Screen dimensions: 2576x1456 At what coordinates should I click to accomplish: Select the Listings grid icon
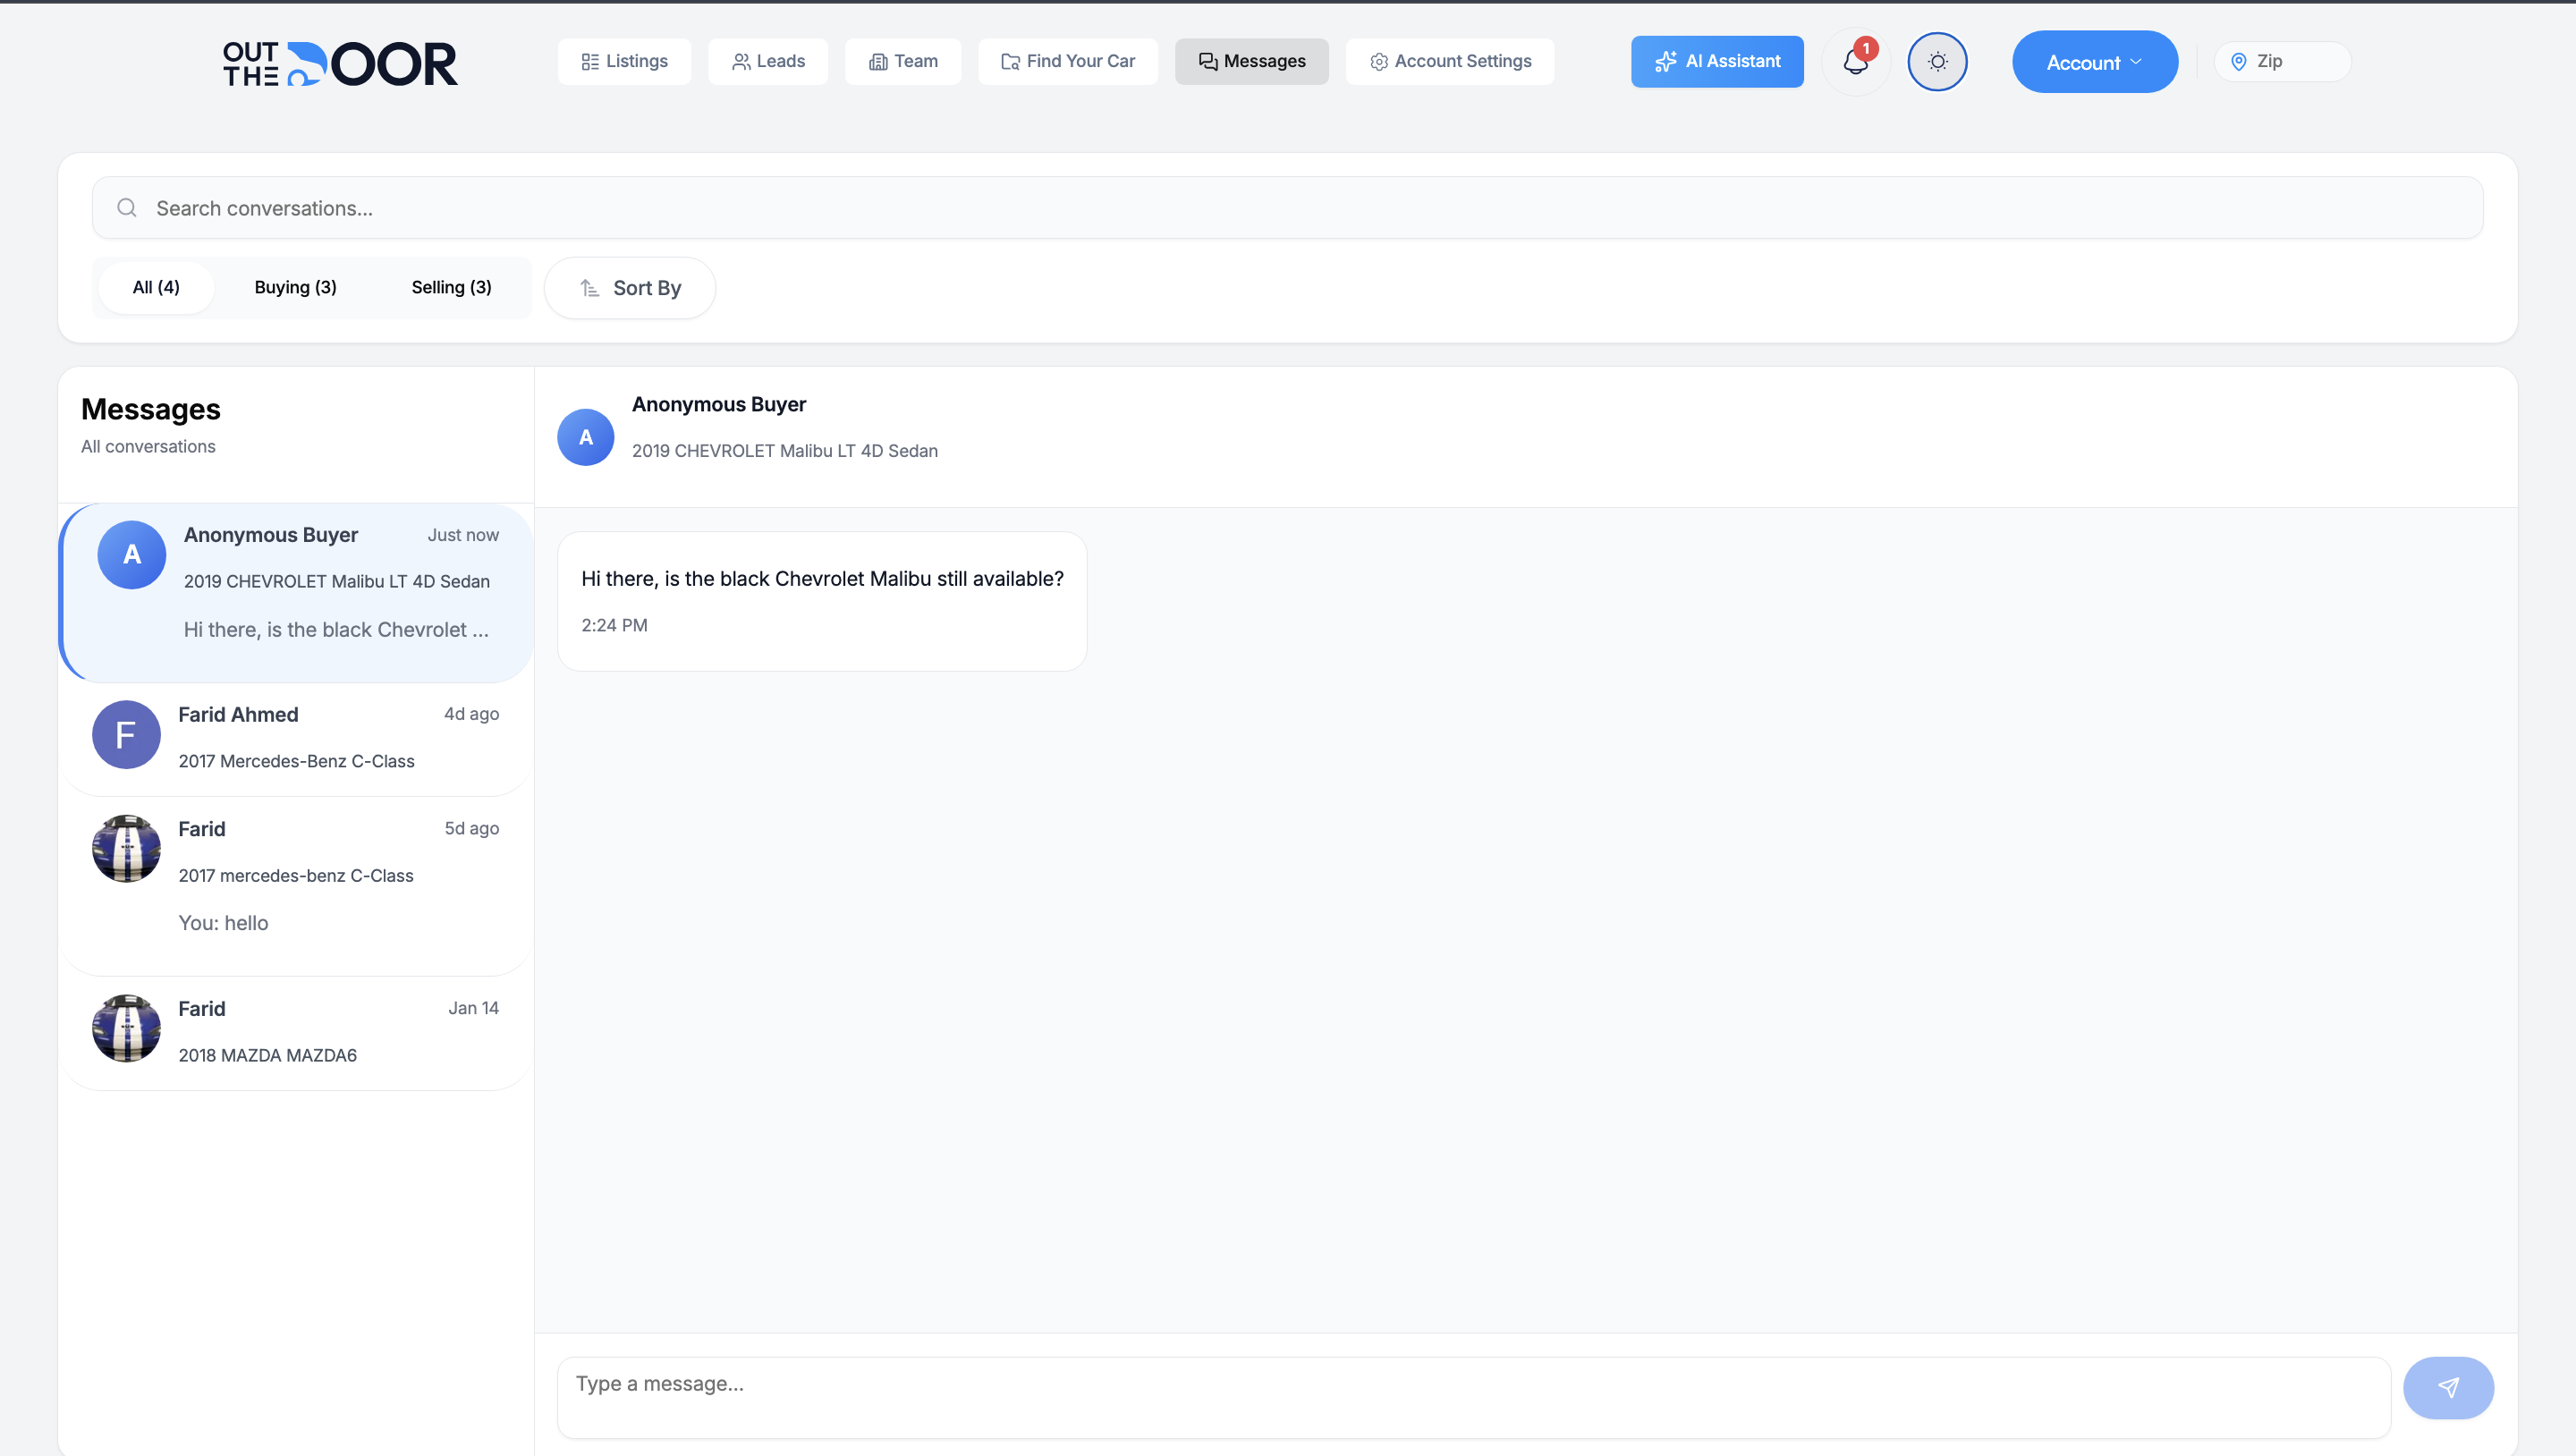(x=591, y=61)
